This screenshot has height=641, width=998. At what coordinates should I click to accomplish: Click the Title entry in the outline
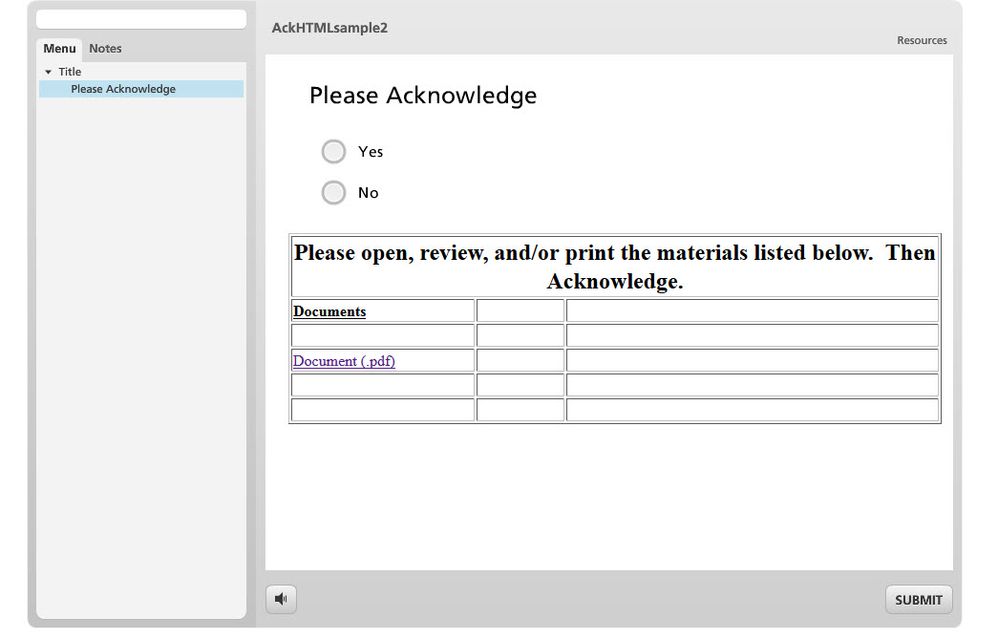tap(70, 72)
